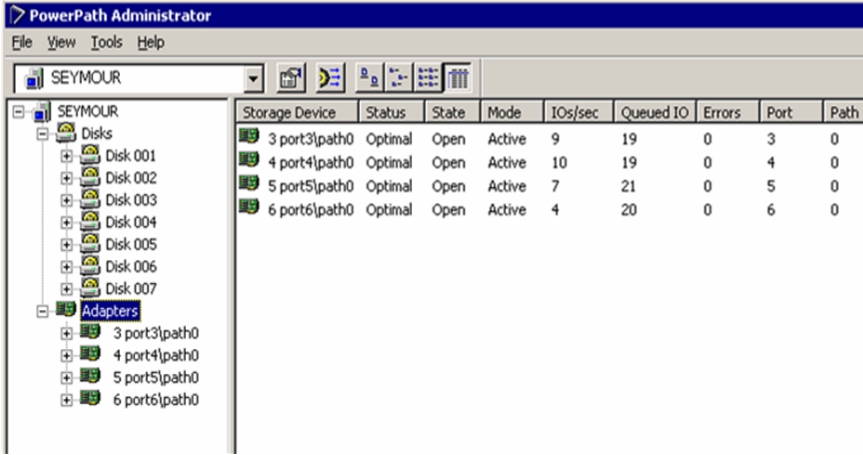Select 3 port3\path0 in the tree
Screen dimensions: 863x455
click(156, 333)
